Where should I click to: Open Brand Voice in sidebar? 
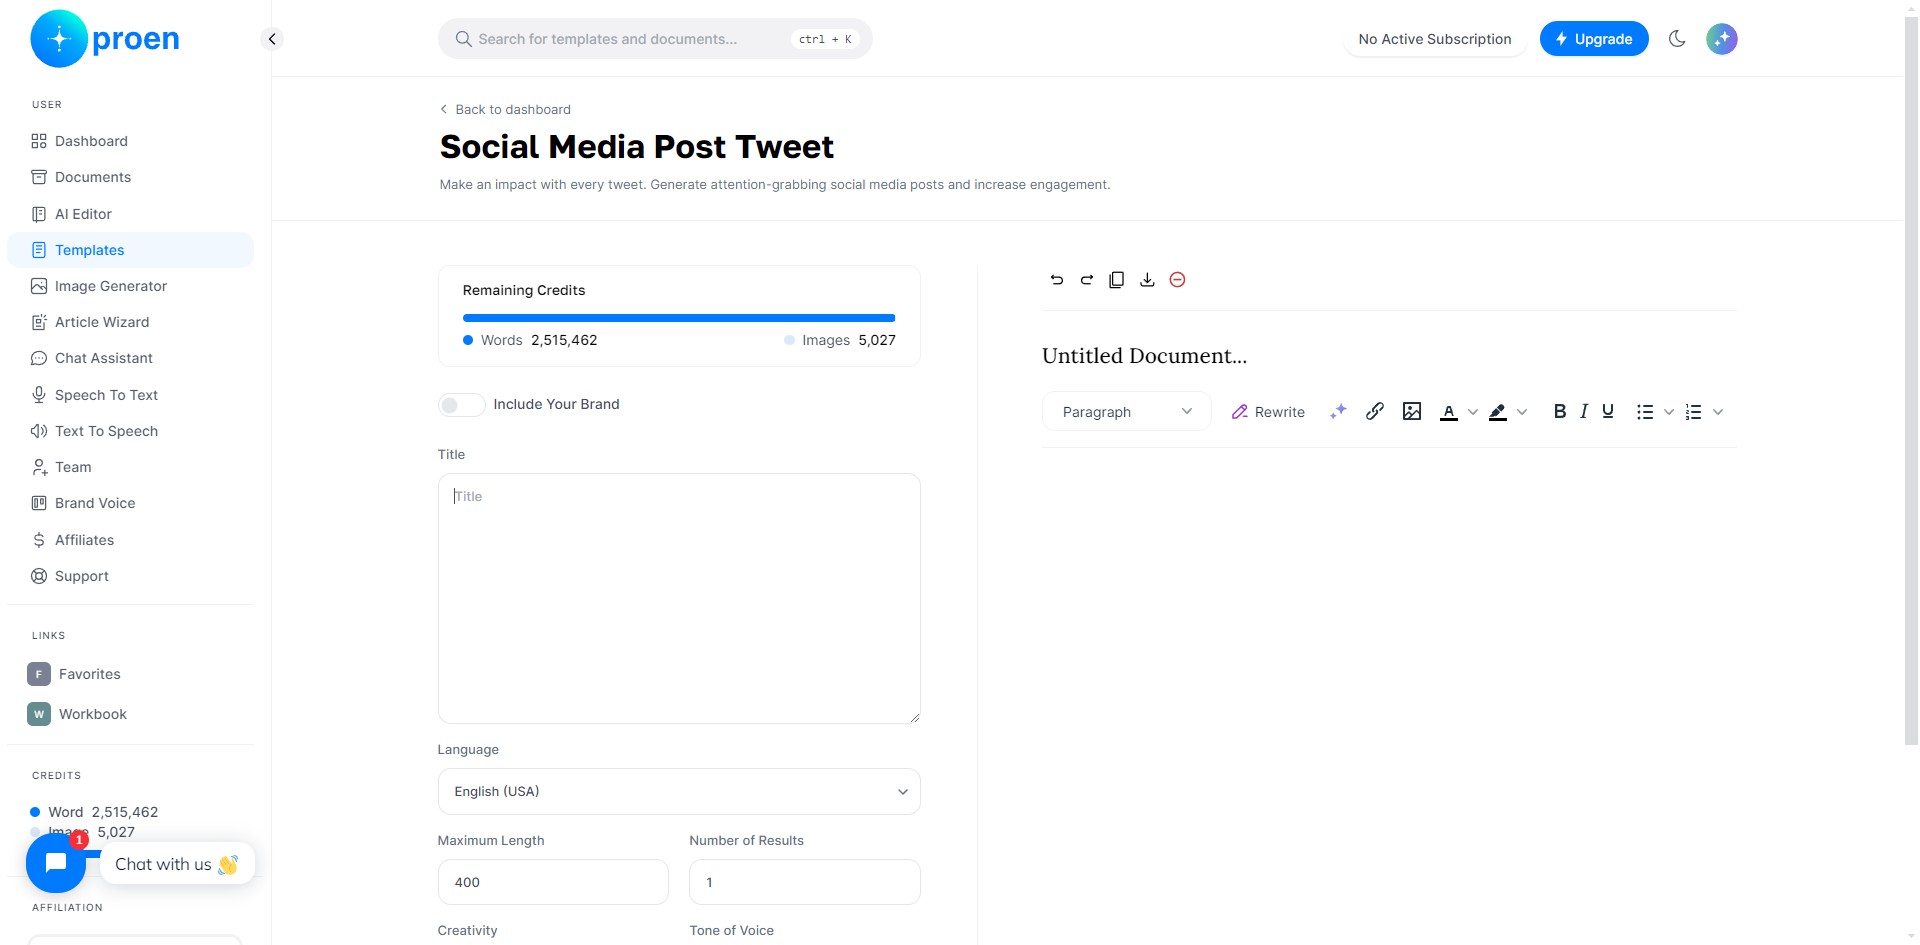pyautogui.click(x=131, y=503)
